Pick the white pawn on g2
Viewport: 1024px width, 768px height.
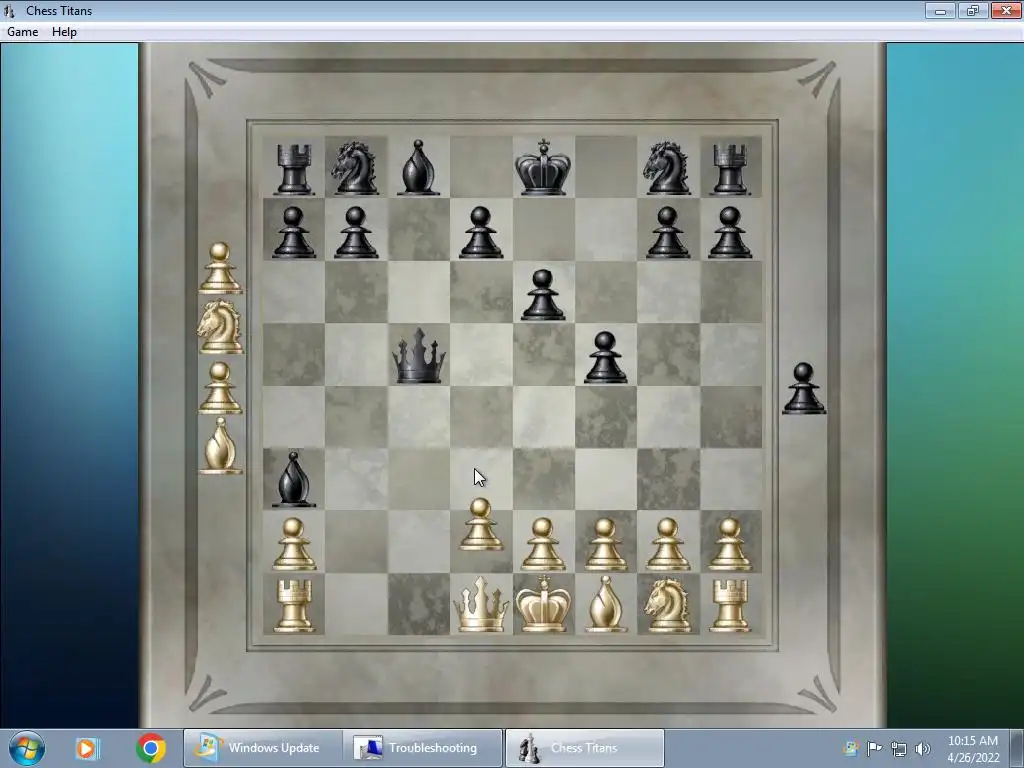(x=667, y=544)
